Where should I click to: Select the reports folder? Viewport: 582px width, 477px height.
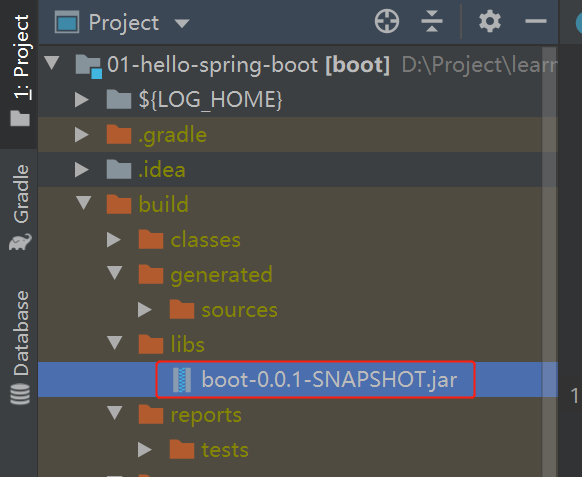coord(190,415)
